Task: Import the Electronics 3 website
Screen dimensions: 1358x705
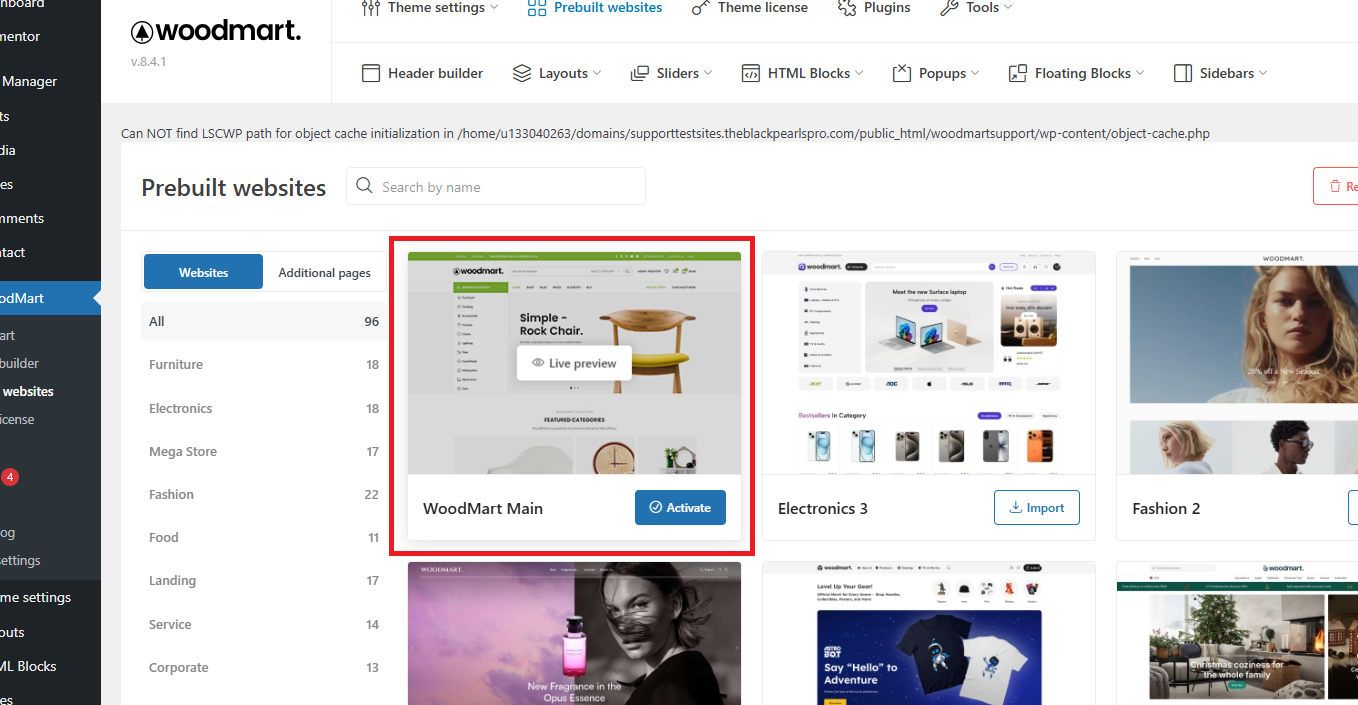Action: 1036,508
